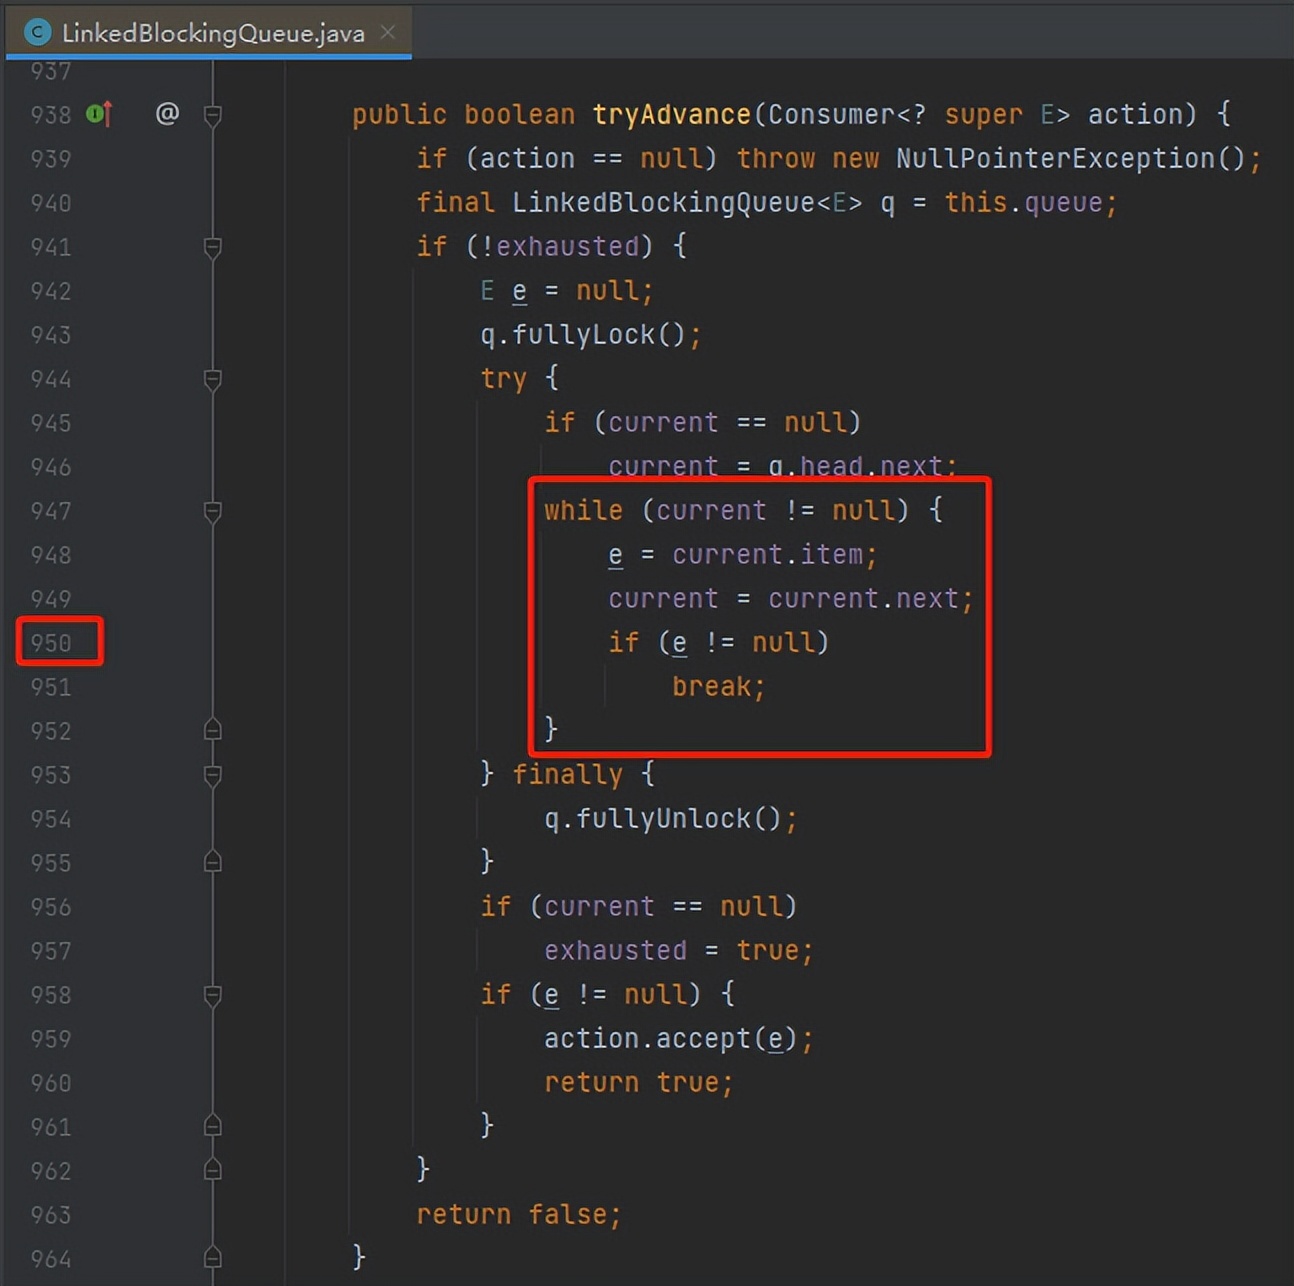Click the fullyLock method call
Screen dimensions: 1294x1286
(583, 334)
